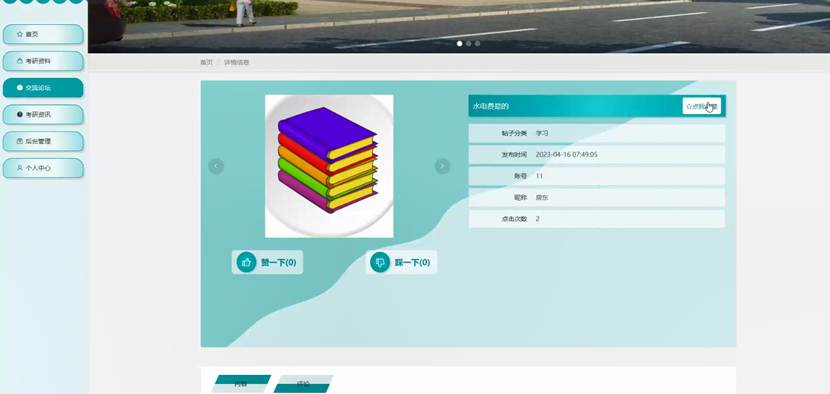Screen dimensions: 830x394
Task: Open the 考研资讯 sidebar menu
Action: [x=43, y=114]
